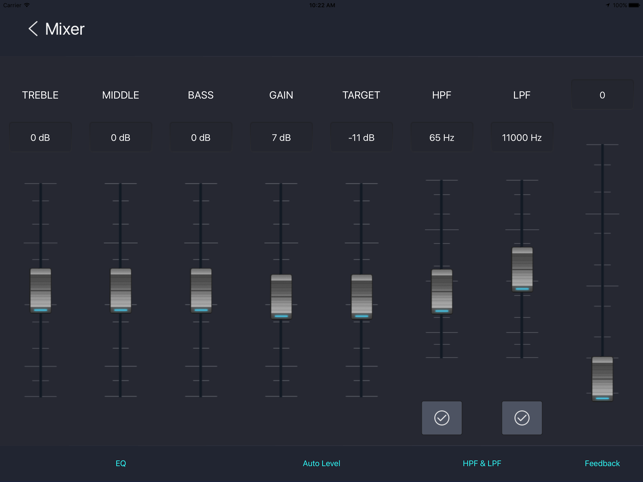
Task: Click the TREBLE label
Action: (40, 95)
